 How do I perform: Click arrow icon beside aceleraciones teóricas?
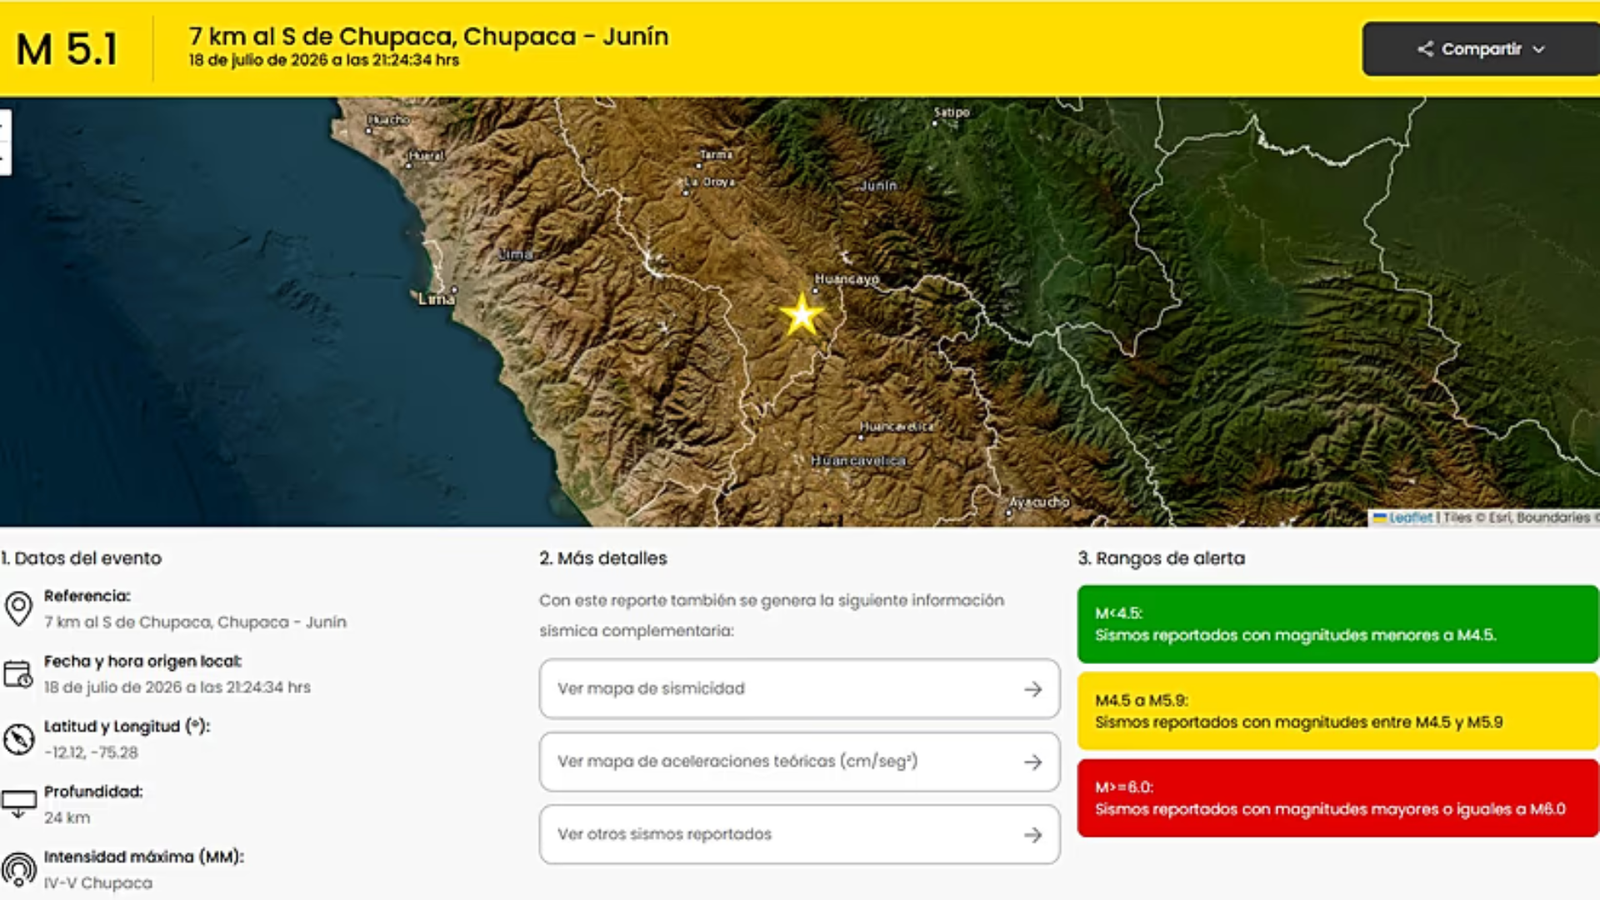(x=1033, y=762)
